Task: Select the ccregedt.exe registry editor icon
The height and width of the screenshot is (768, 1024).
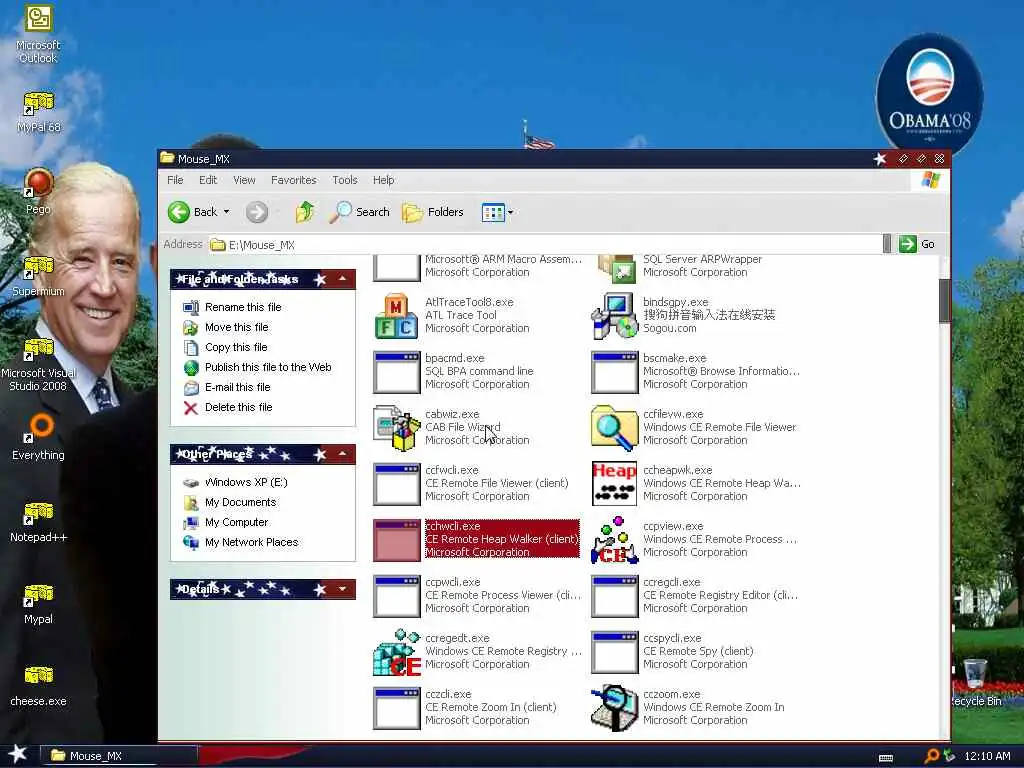Action: (x=396, y=652)
